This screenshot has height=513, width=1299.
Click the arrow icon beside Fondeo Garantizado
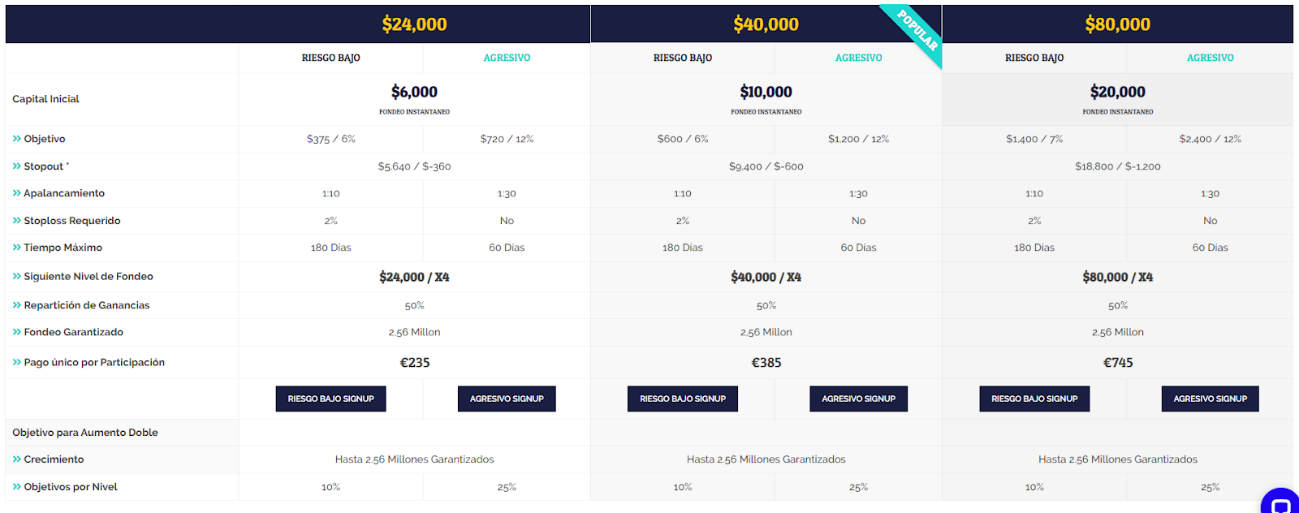[x=16, y=332]
